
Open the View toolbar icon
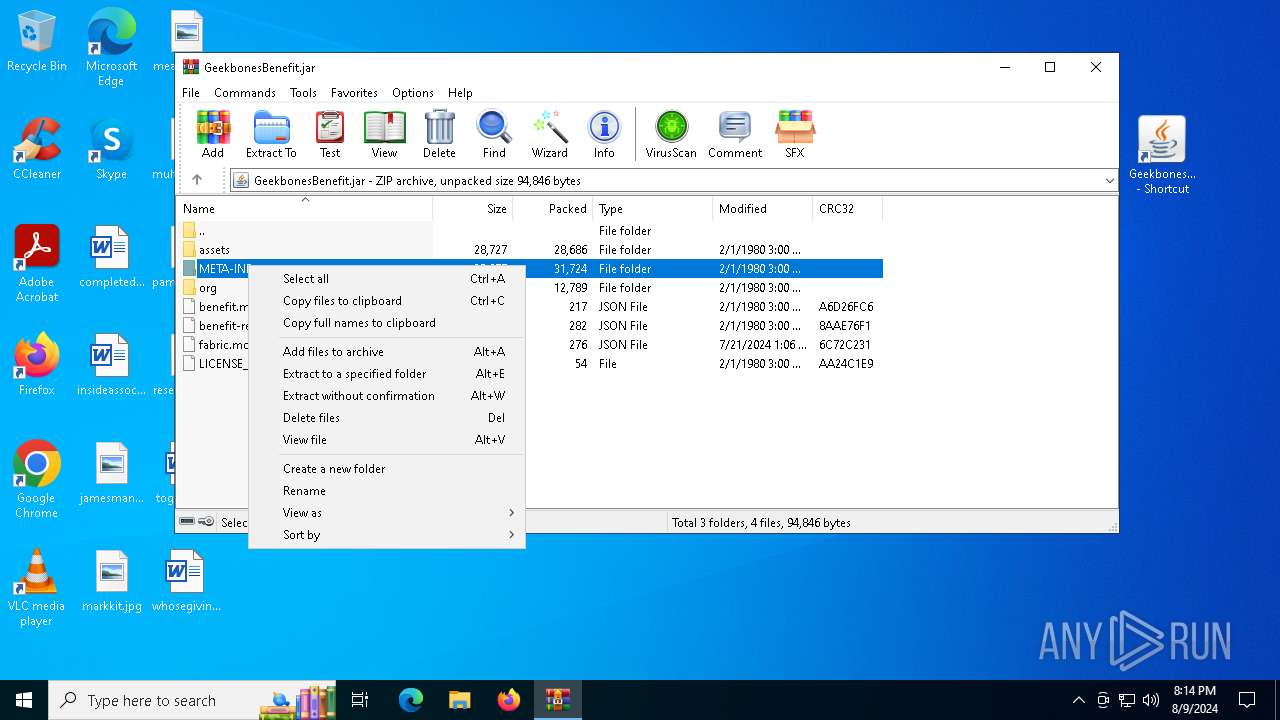[384, 134]
